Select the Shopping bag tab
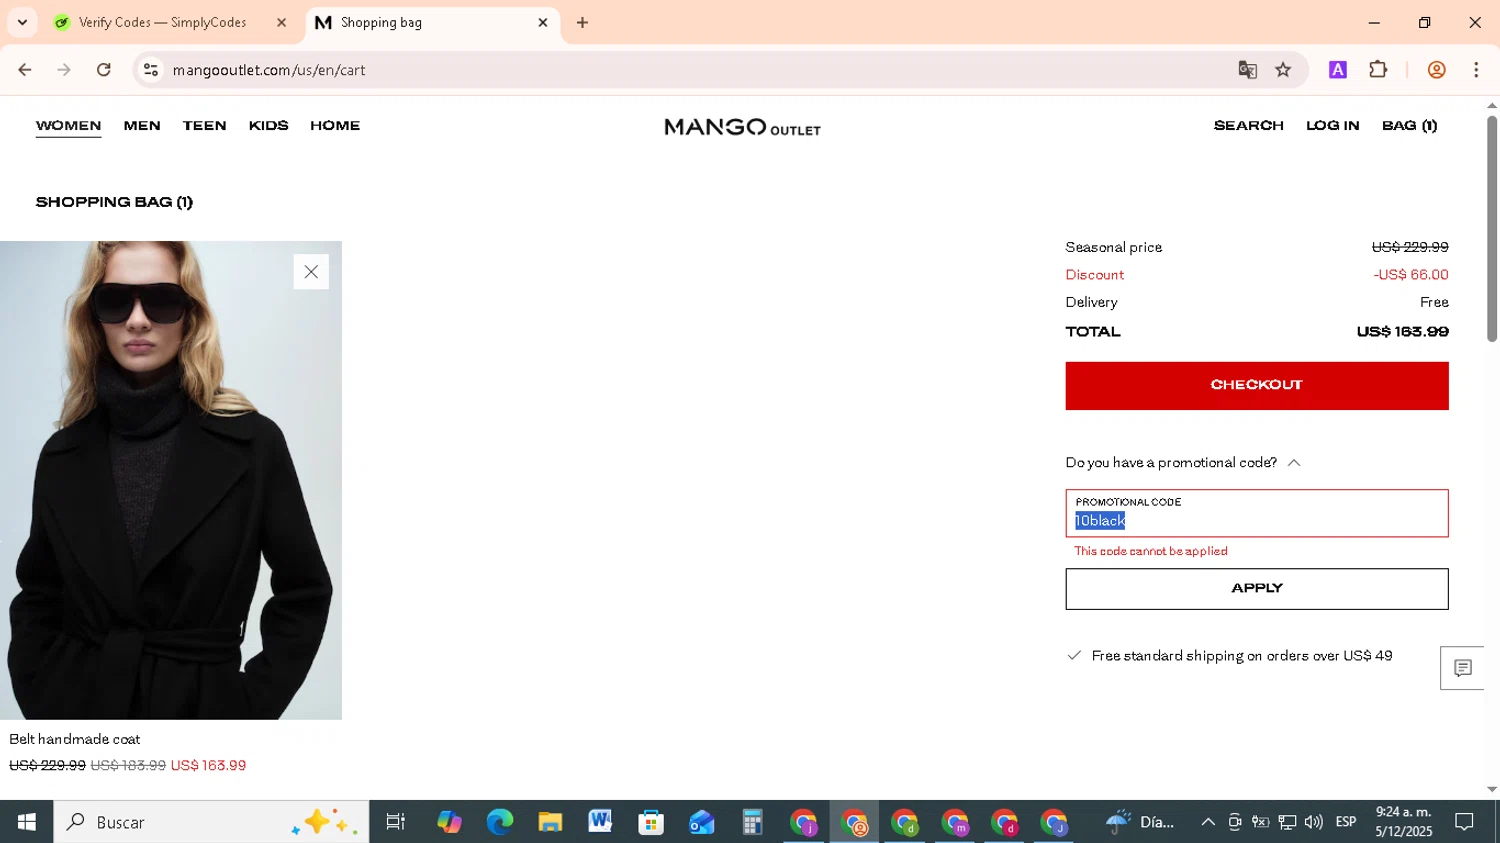Screen dimensions: 1500x843 click(381, 22)
